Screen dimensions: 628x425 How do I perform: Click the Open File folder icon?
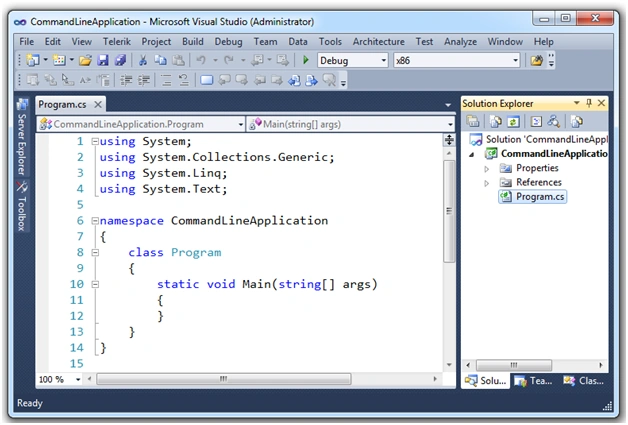click(85, 60)
